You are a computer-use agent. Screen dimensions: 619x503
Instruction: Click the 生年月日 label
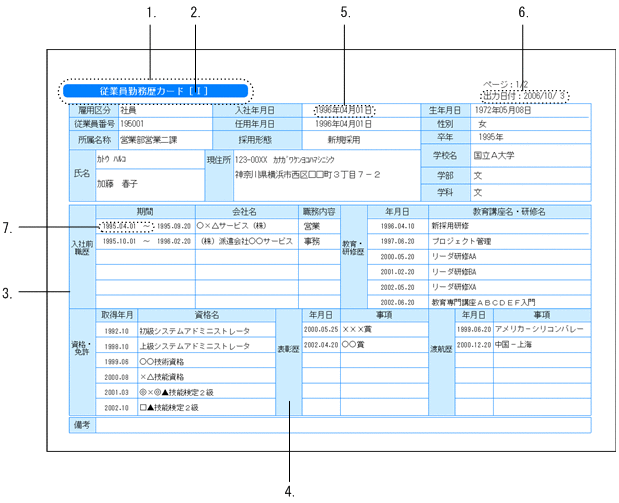tap(445, 111)
